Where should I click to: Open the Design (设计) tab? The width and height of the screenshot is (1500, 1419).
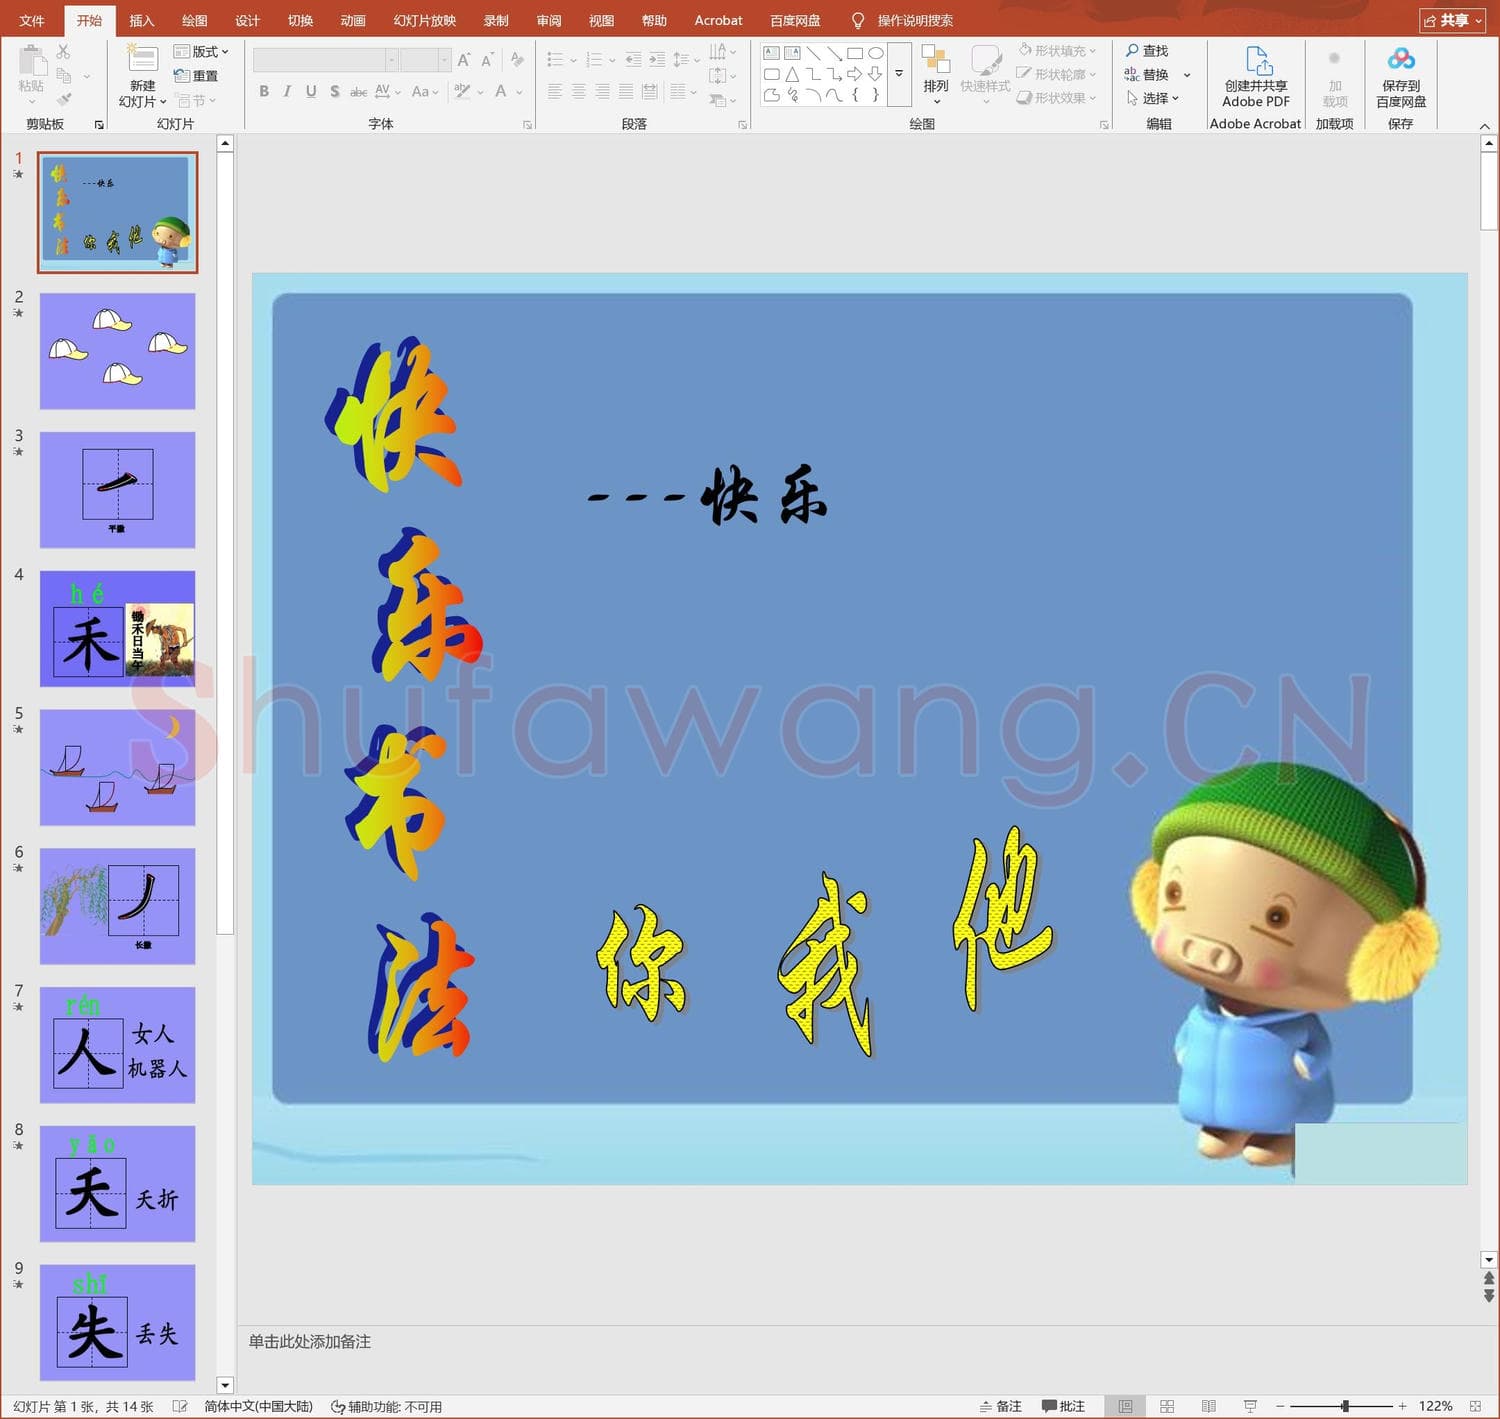point(247,20)
